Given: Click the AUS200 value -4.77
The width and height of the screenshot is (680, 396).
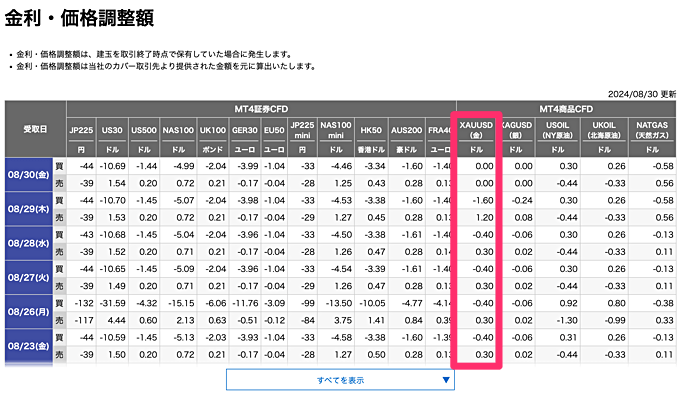Looking at the screenshot, I should click(412, 303).
